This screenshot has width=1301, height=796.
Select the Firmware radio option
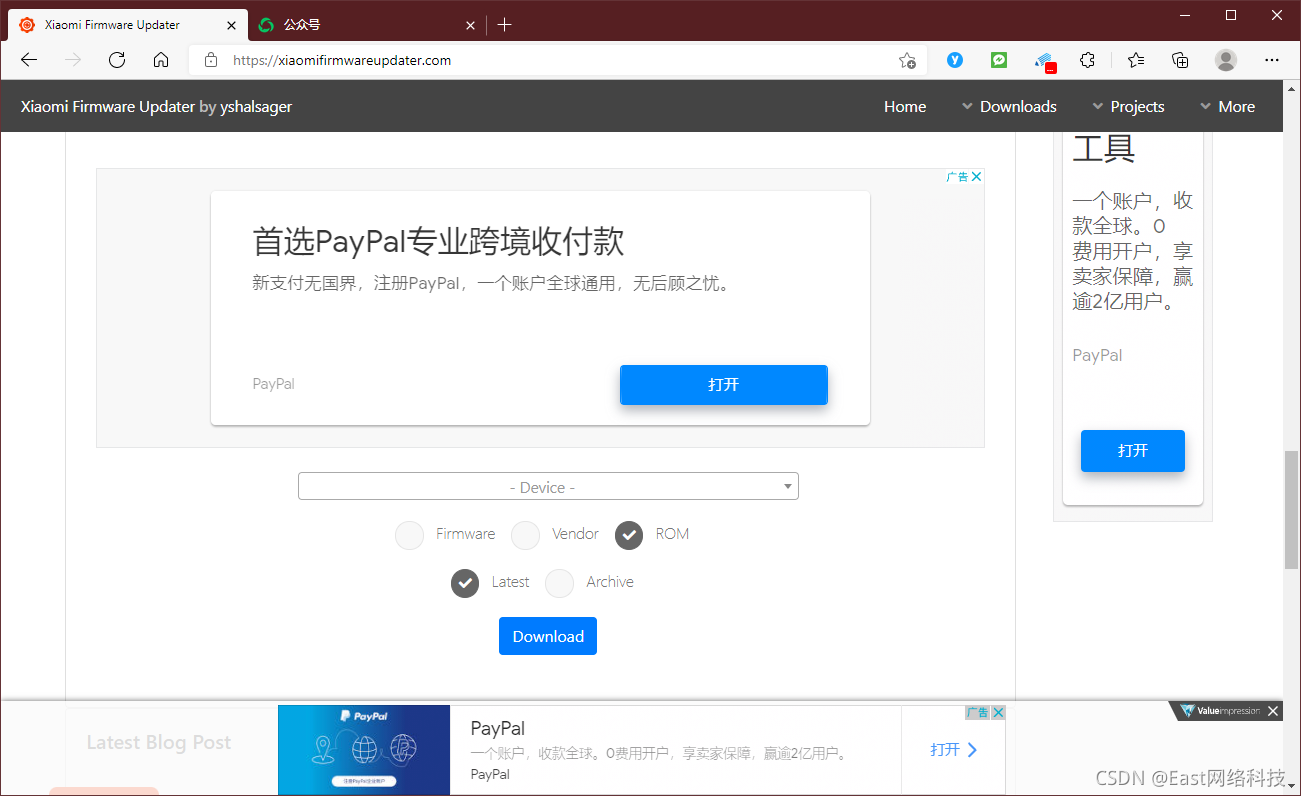coord(410,536)
